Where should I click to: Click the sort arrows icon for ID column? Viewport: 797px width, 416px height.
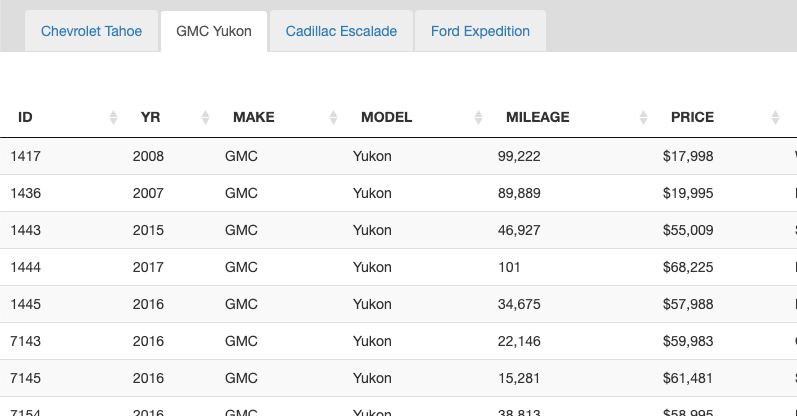pos(113,118)
